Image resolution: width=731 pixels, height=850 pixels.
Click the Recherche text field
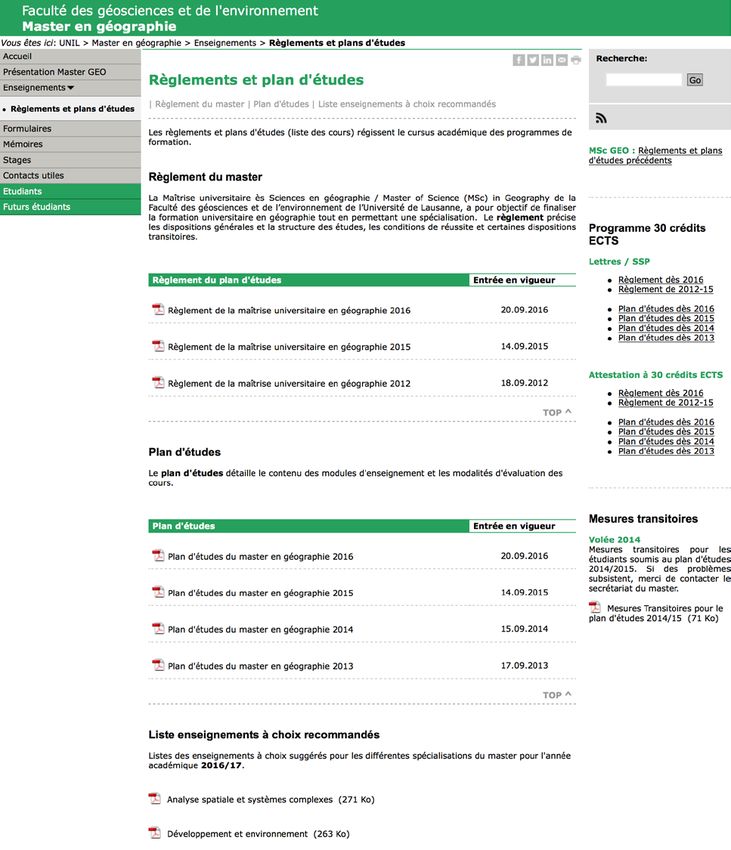pos(643,80)
